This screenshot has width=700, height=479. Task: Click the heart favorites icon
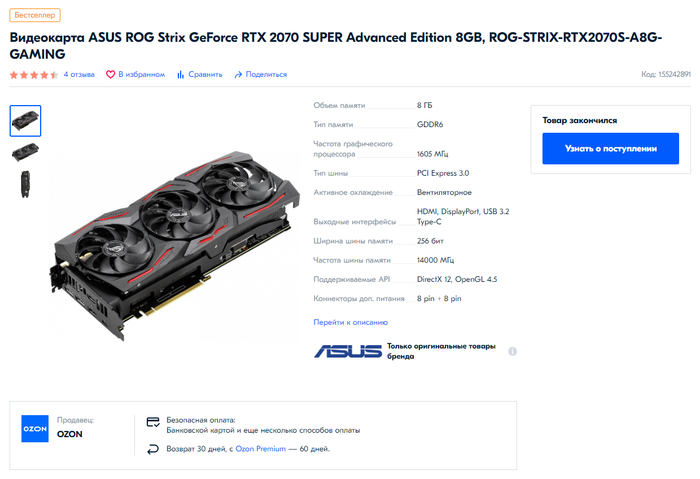[x=110, y=75]
